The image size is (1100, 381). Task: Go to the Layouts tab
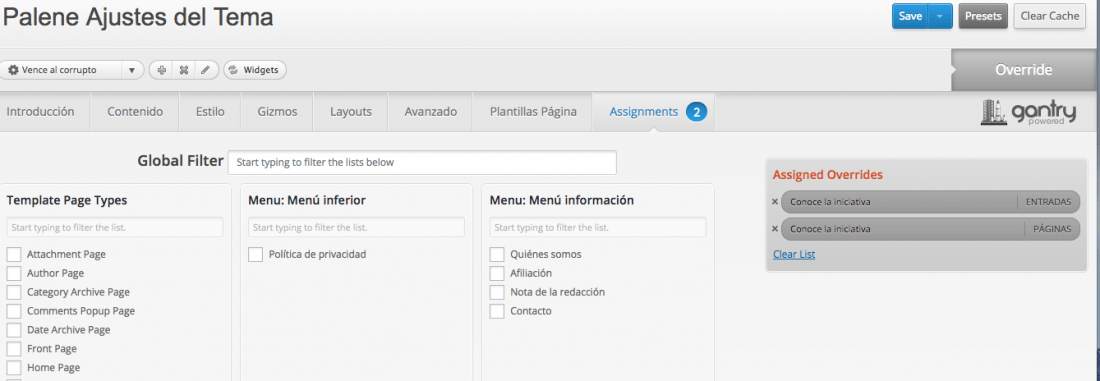coord(351,112)
